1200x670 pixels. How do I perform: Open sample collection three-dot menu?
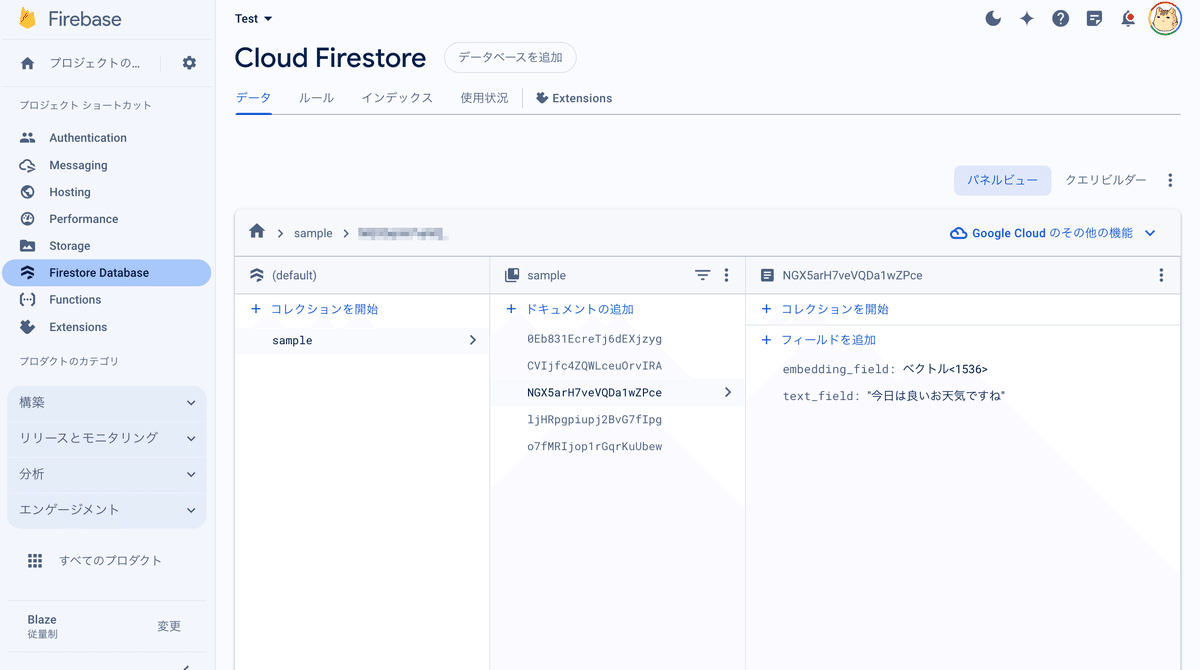click(727, 275)
